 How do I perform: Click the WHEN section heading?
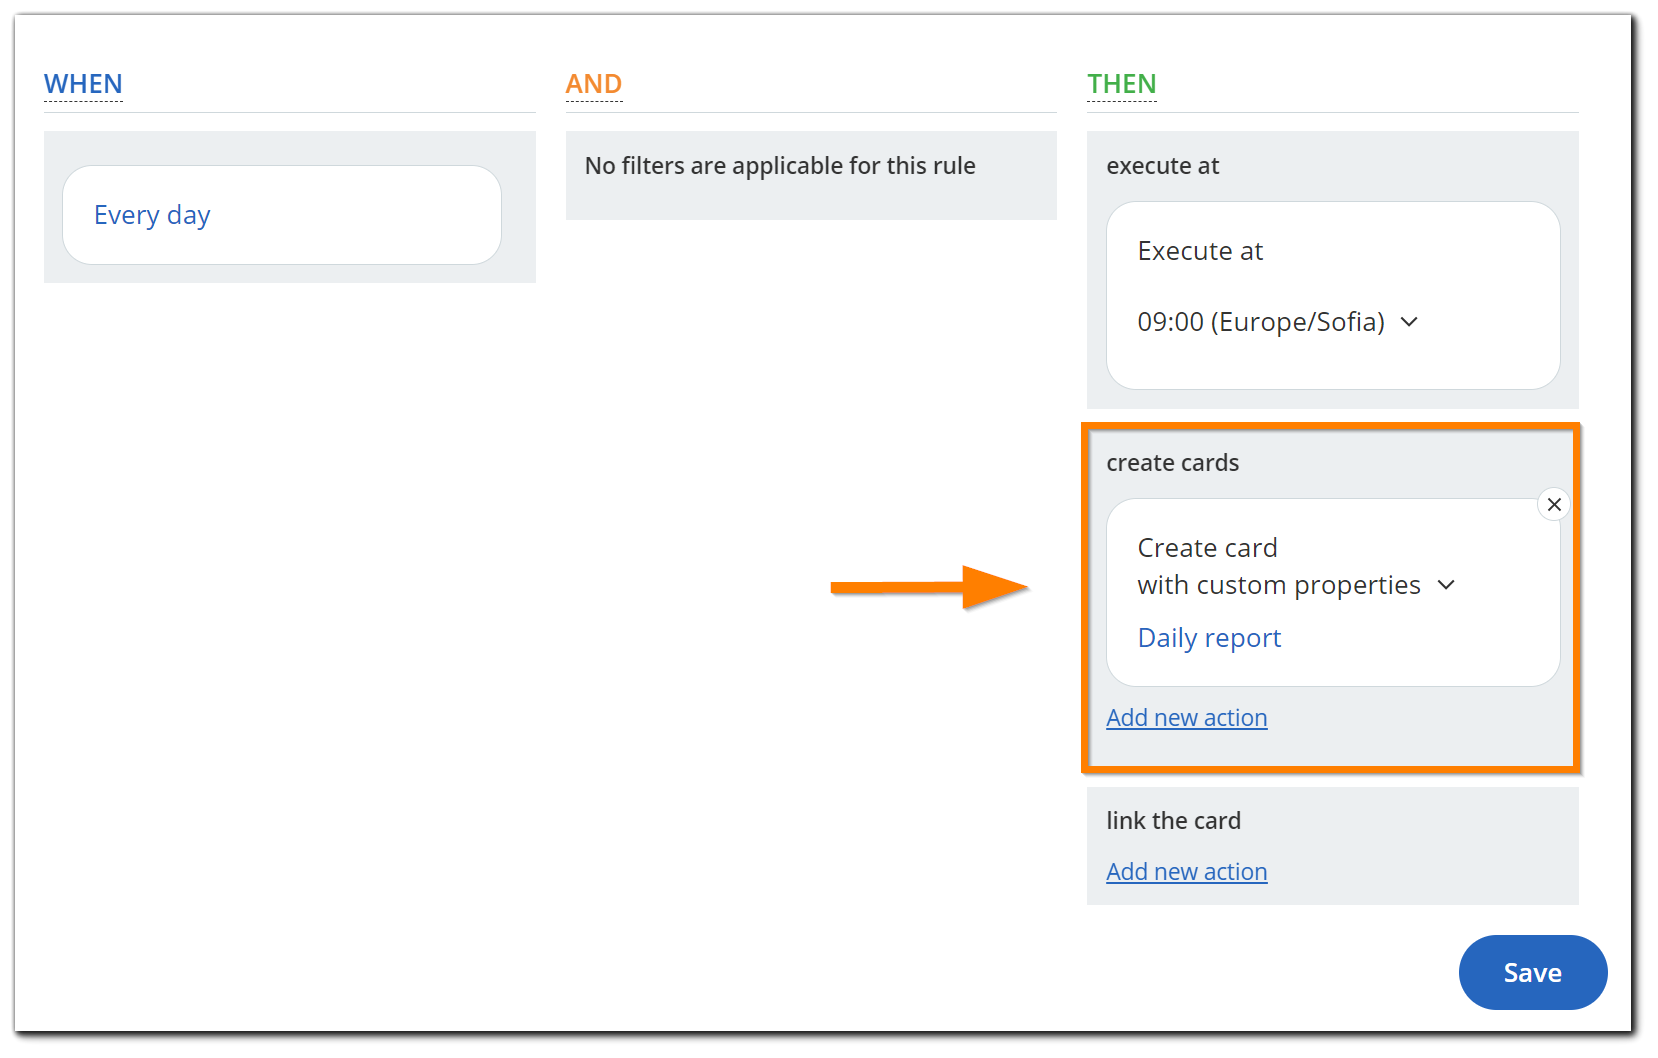click(x=83, y=84)
